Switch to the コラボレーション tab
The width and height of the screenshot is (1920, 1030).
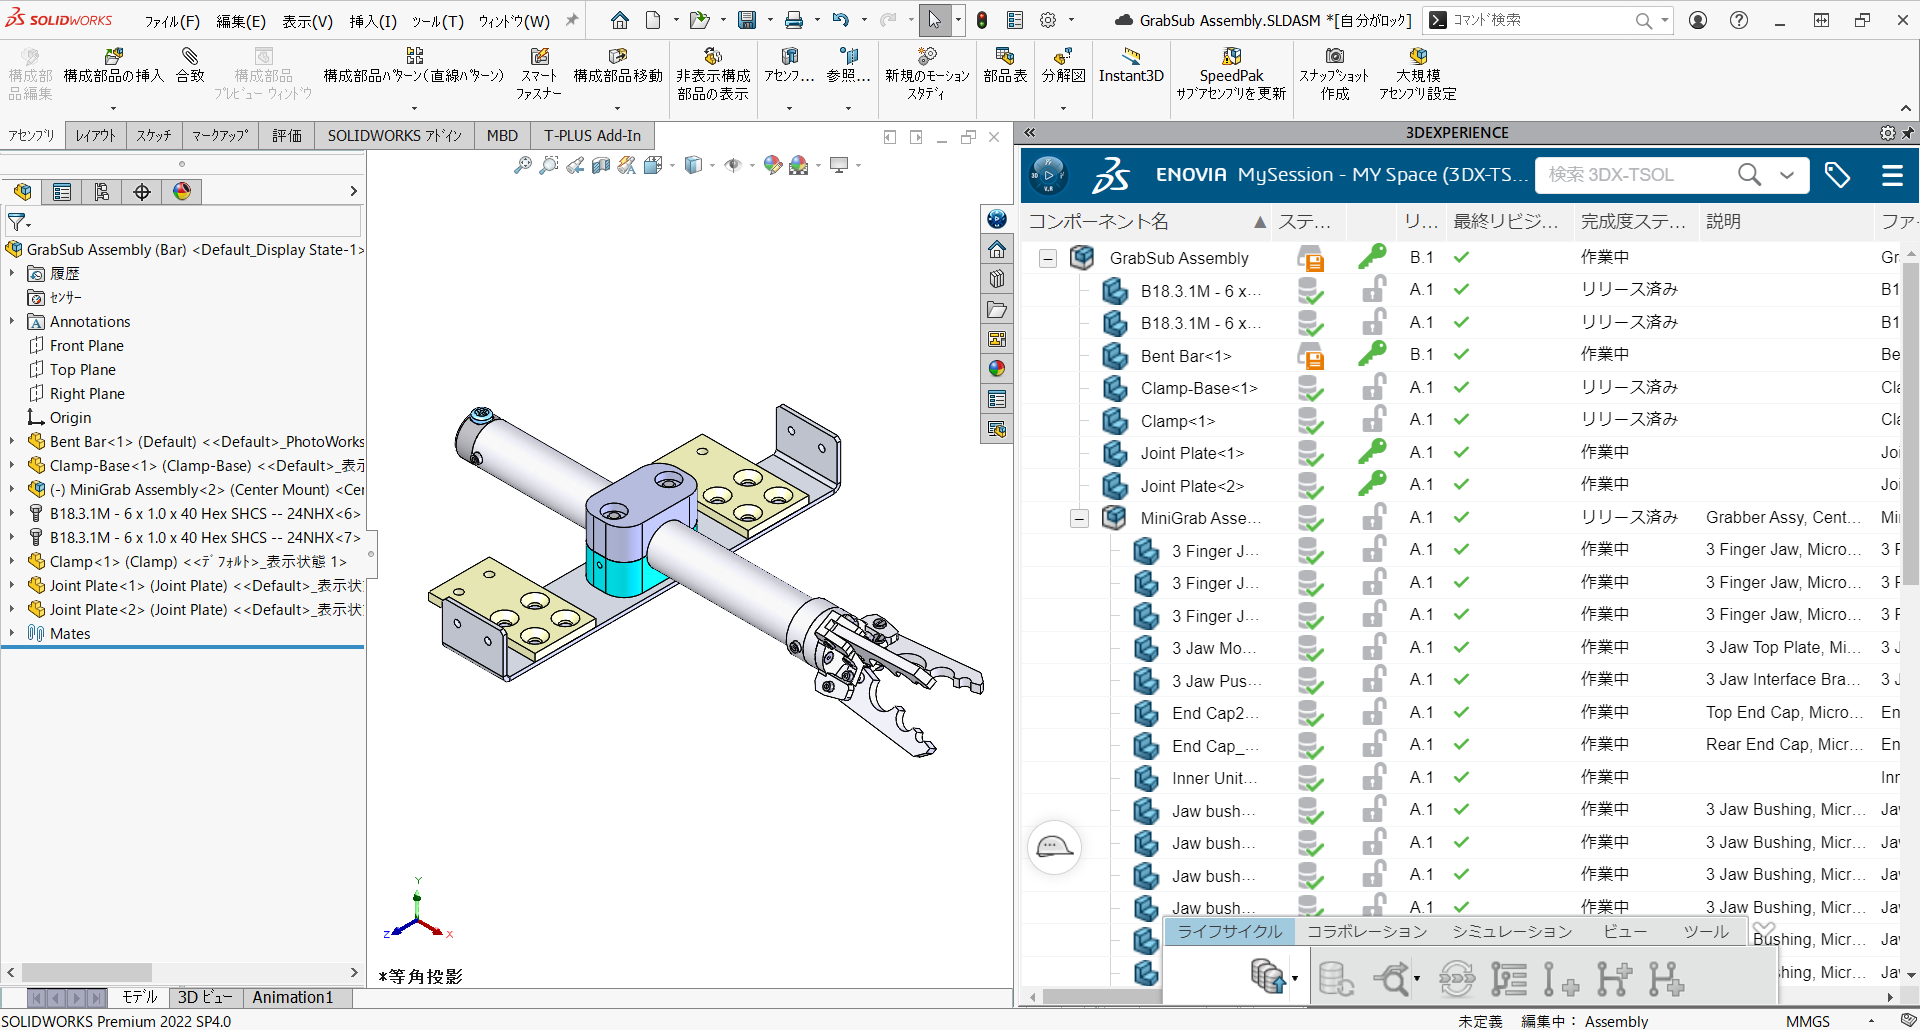pos(1367,931)
